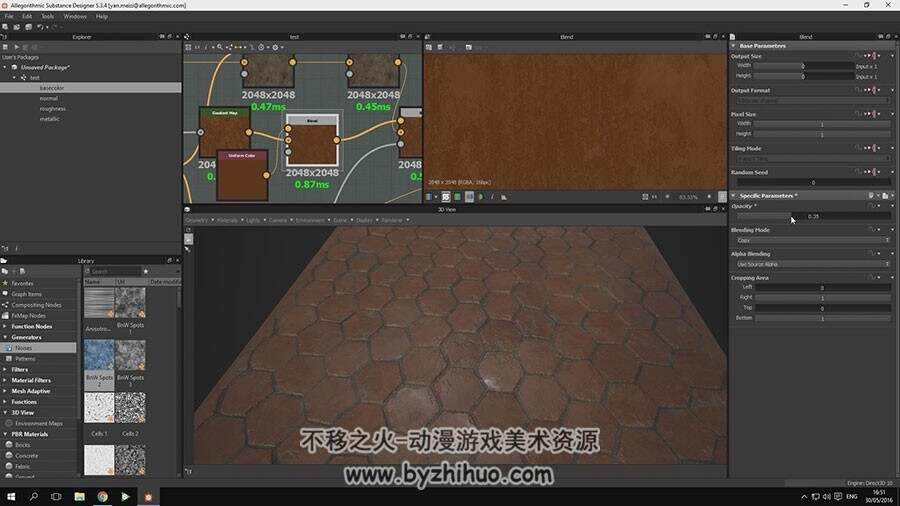
Task: Expand the Filters library category
Action: point(5,369)
